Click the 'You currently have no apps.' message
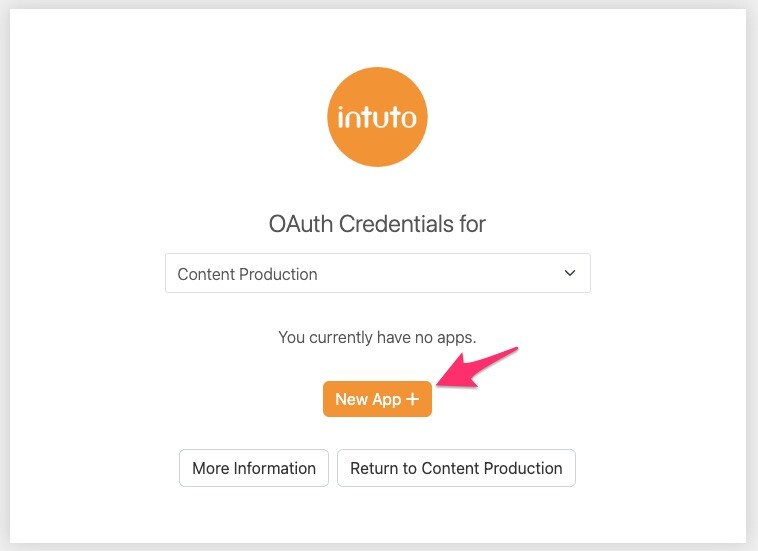The height and width of the screenshot is (551, 758). coord(377,337)
